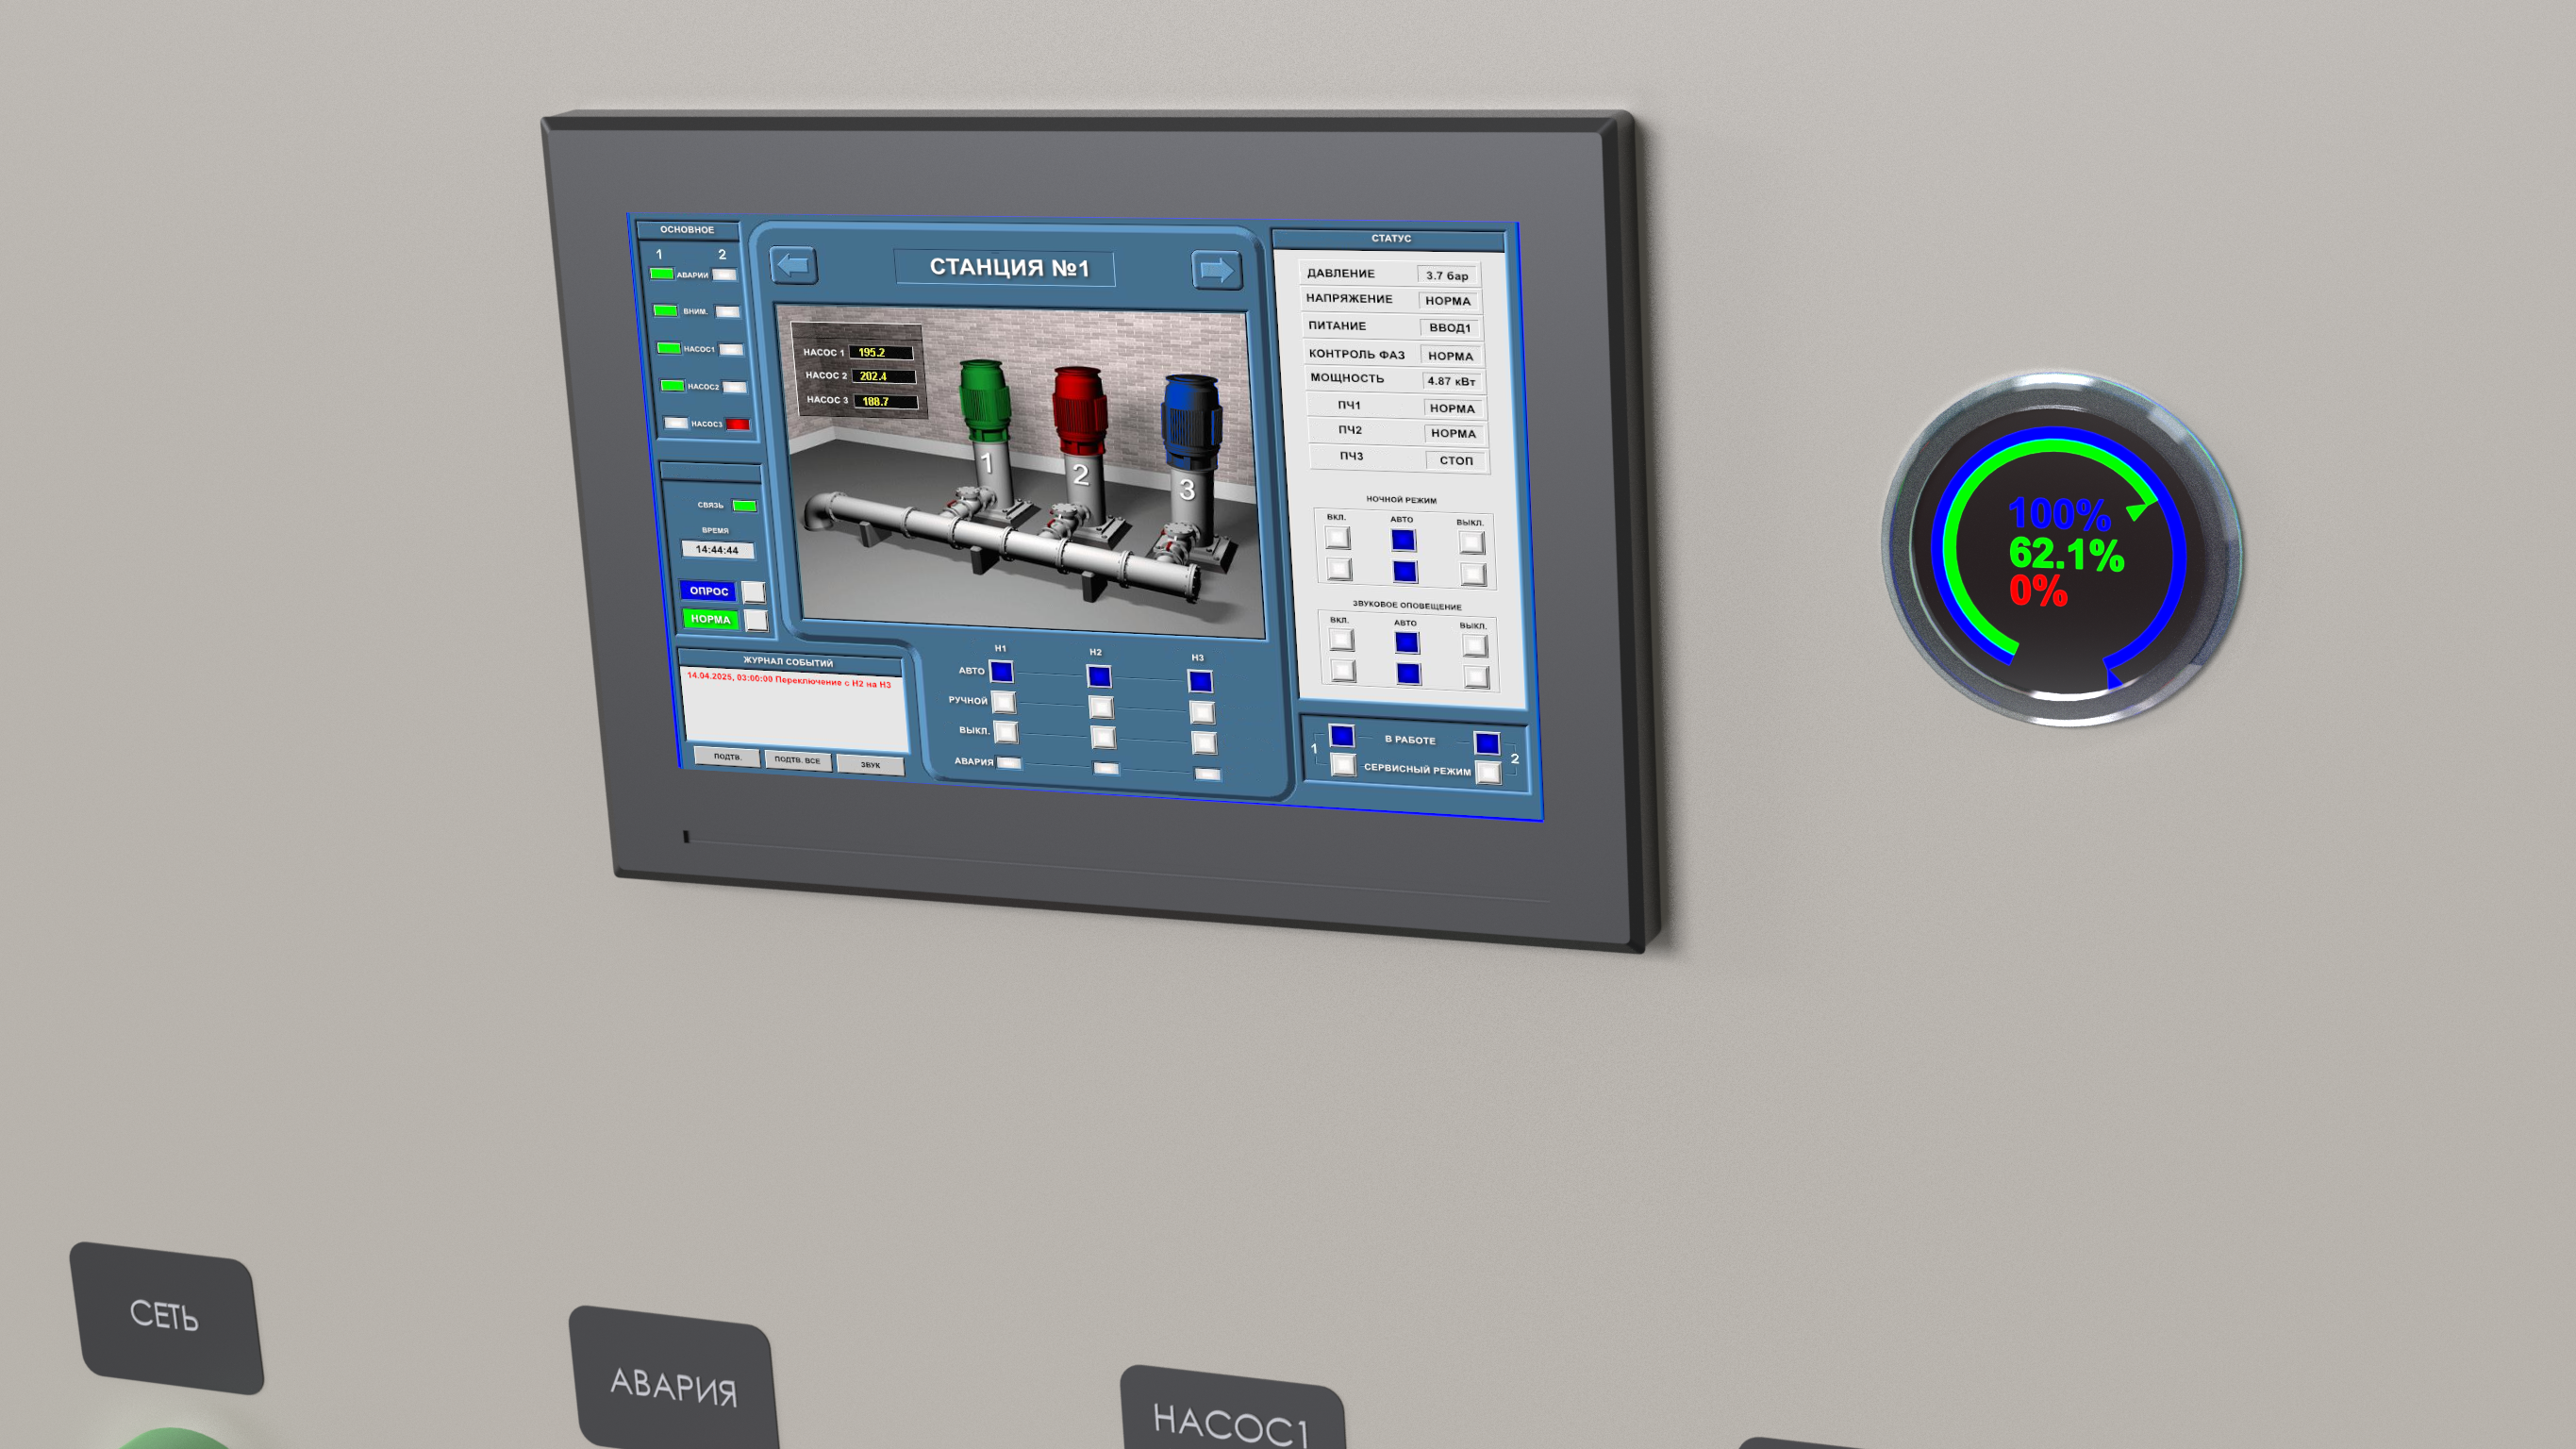This screenshot has width=2576, height=1449.
Task: Go to previous station with left arrow
Action: pos(794,265)
